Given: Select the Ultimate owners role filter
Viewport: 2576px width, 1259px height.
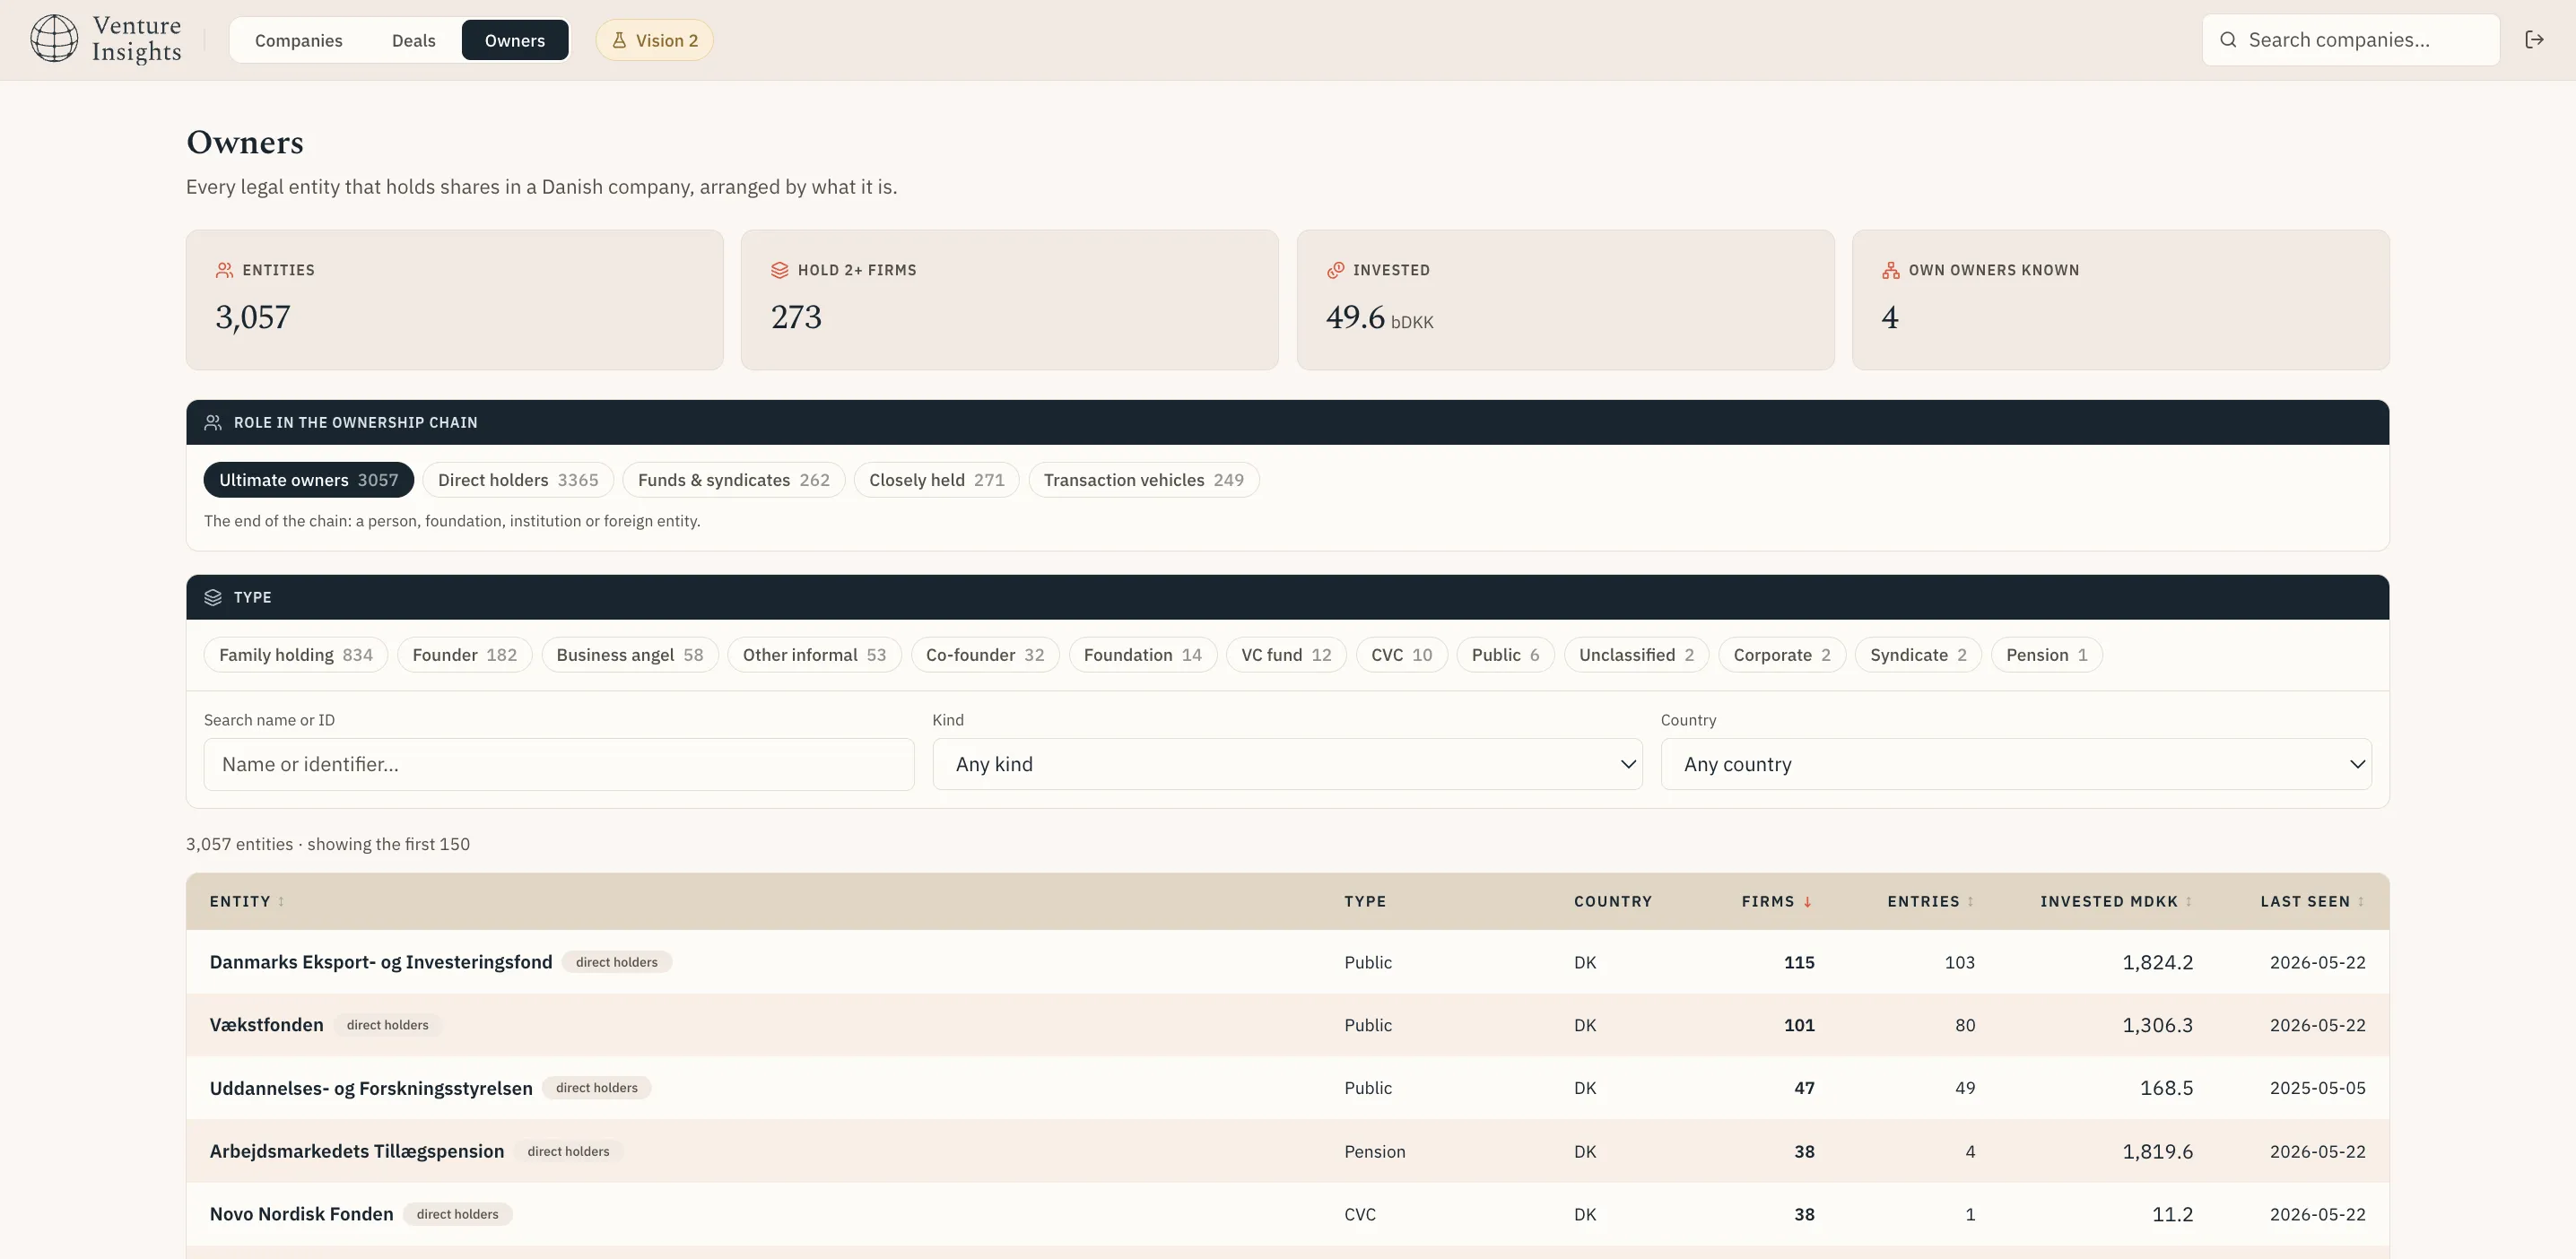Looking at the screenshot, I should (x=308, y=480).
